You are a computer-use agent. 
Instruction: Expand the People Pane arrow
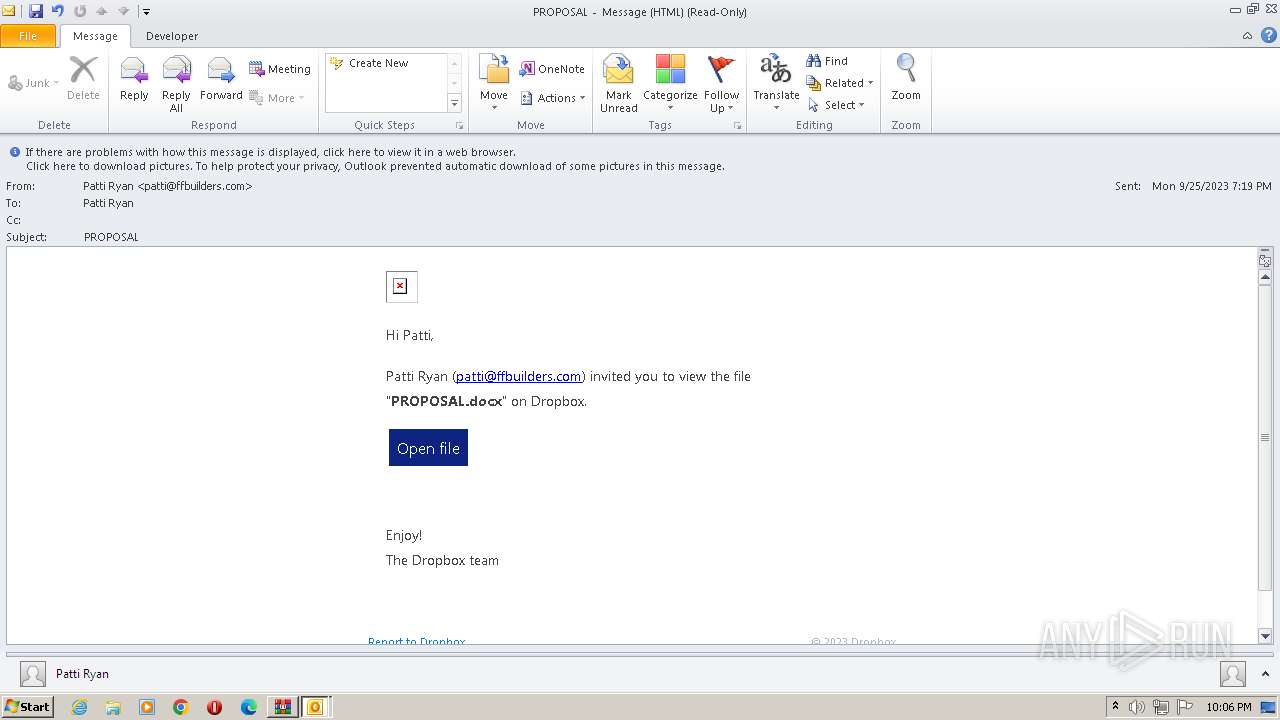point(1265,674)
